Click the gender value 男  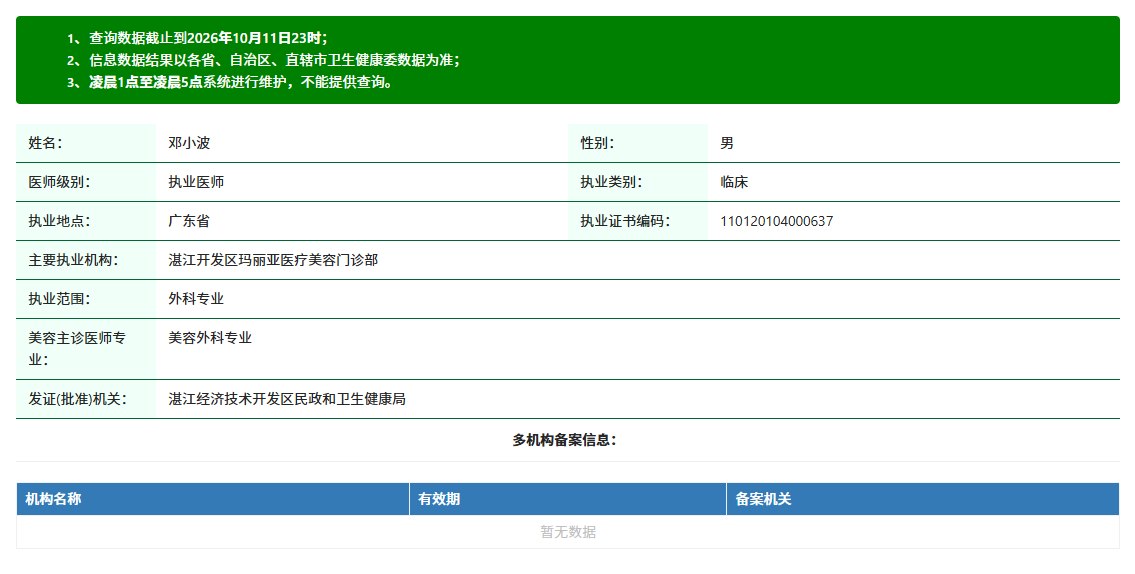tap(727, 143)
